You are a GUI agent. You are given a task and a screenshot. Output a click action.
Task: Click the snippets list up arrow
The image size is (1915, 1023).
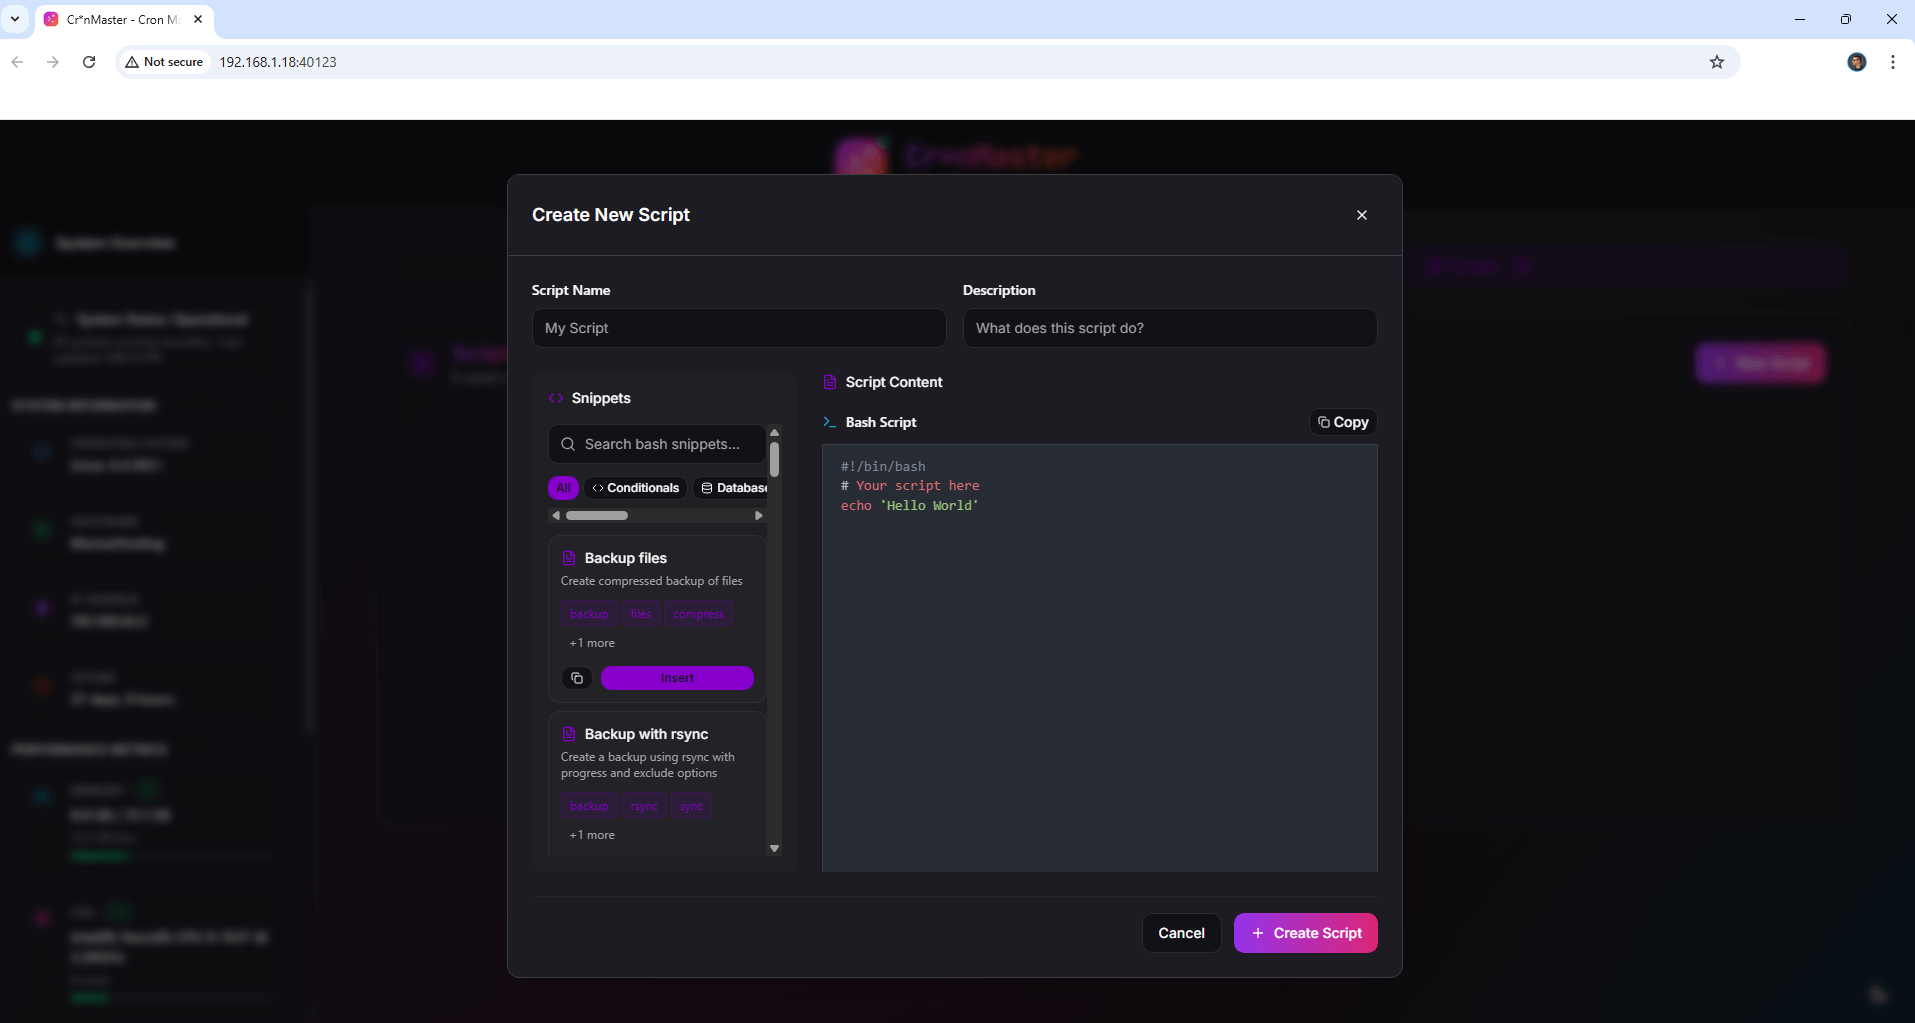pyautogui.click(x=774, y=433)
